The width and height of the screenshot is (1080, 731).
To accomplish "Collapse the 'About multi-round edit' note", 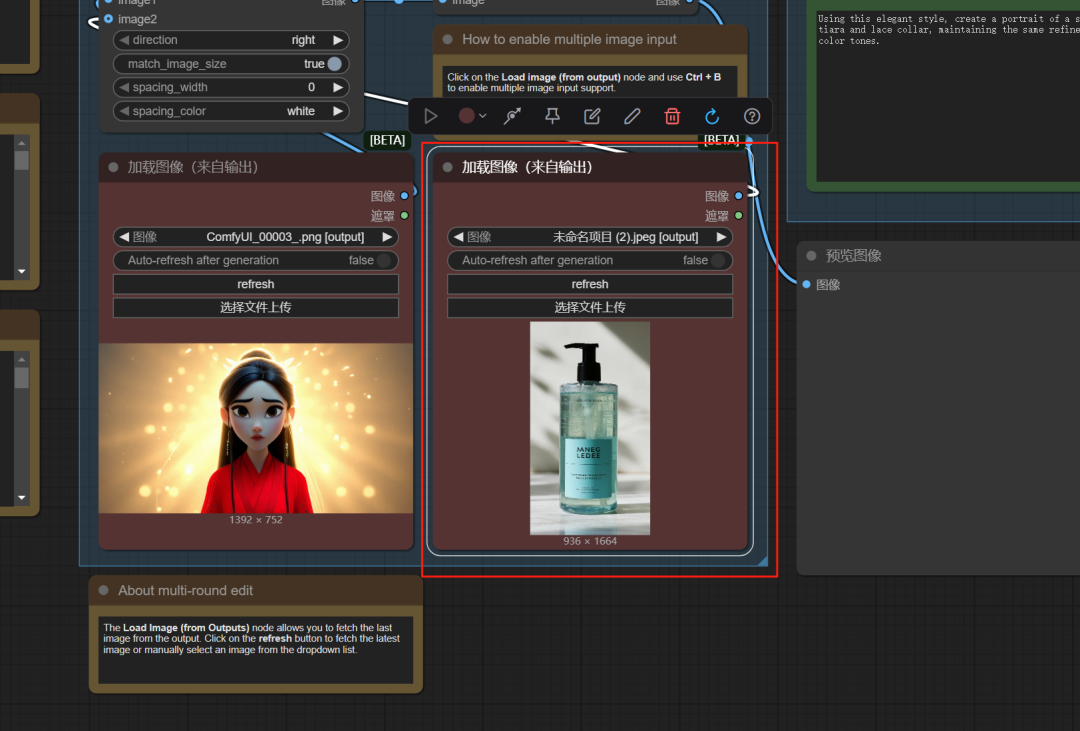I will pyautogui.click(x=103, y=590).
